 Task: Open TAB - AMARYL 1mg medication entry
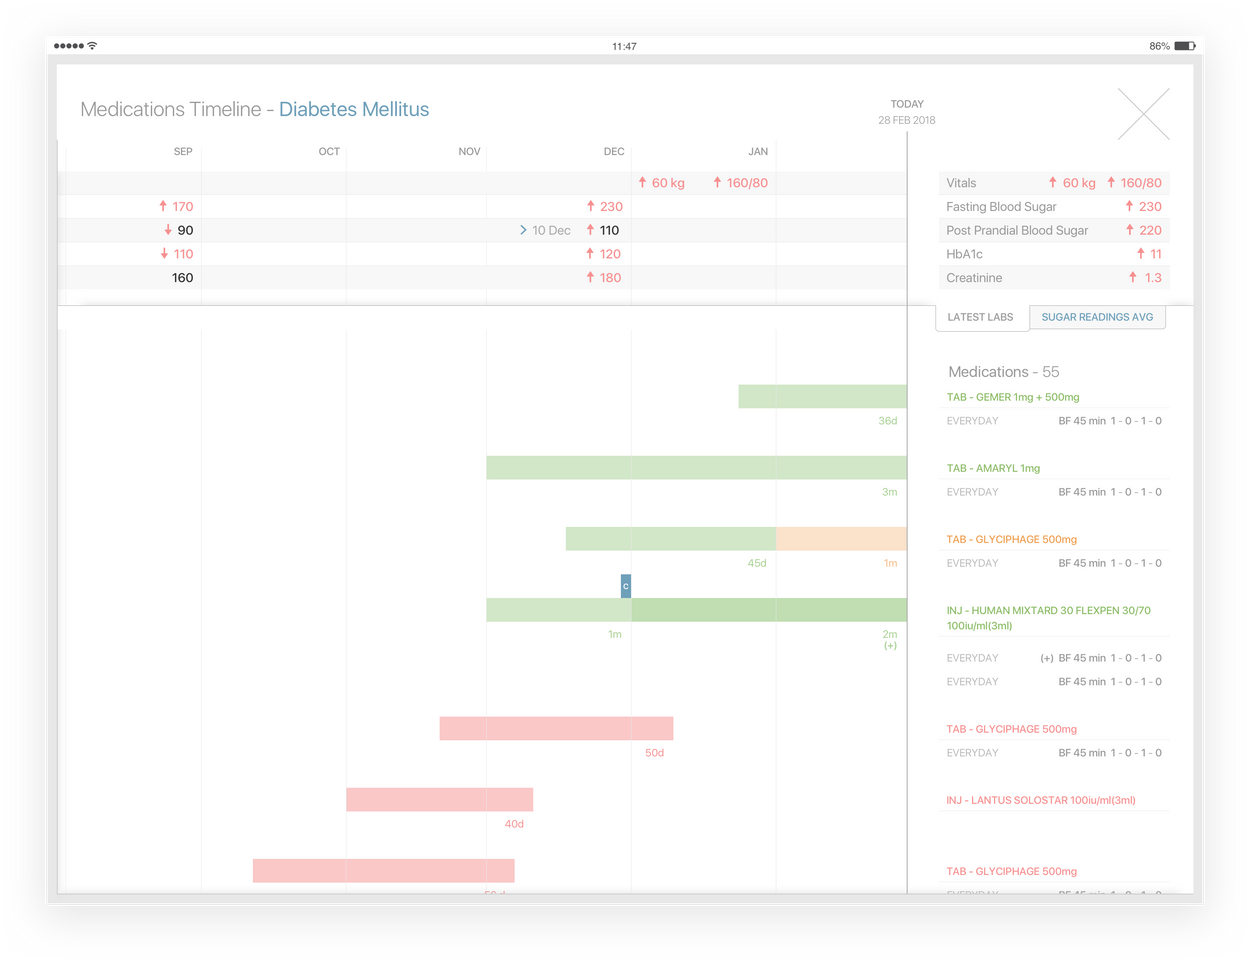[993, 468]
